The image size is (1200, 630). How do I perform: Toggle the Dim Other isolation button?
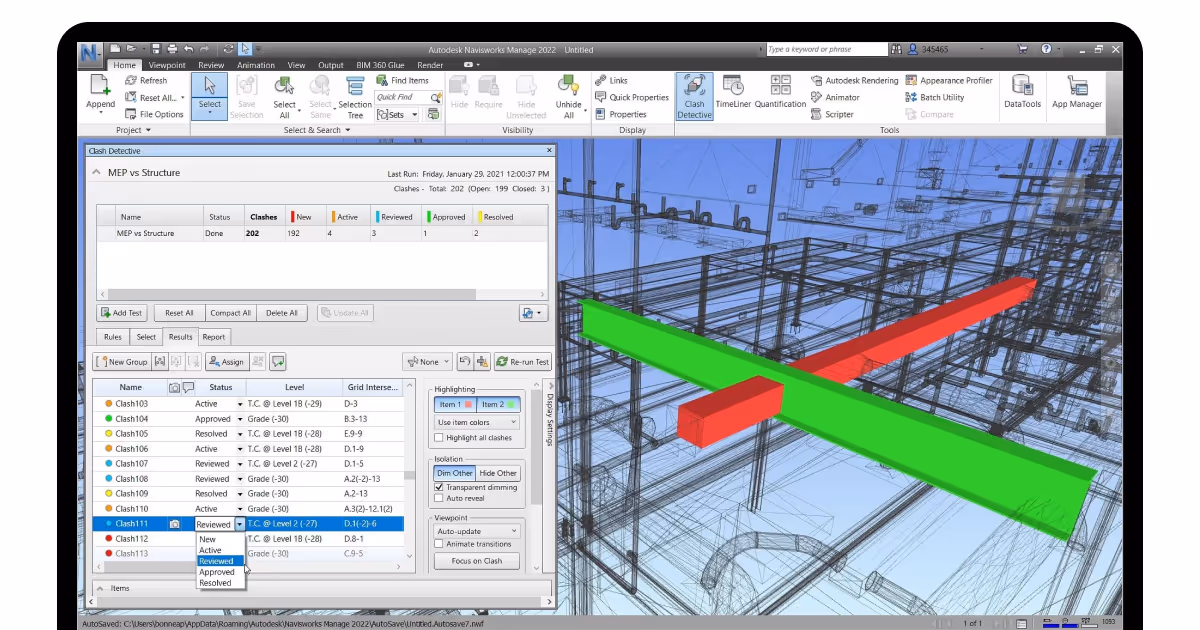pos(455,473)
